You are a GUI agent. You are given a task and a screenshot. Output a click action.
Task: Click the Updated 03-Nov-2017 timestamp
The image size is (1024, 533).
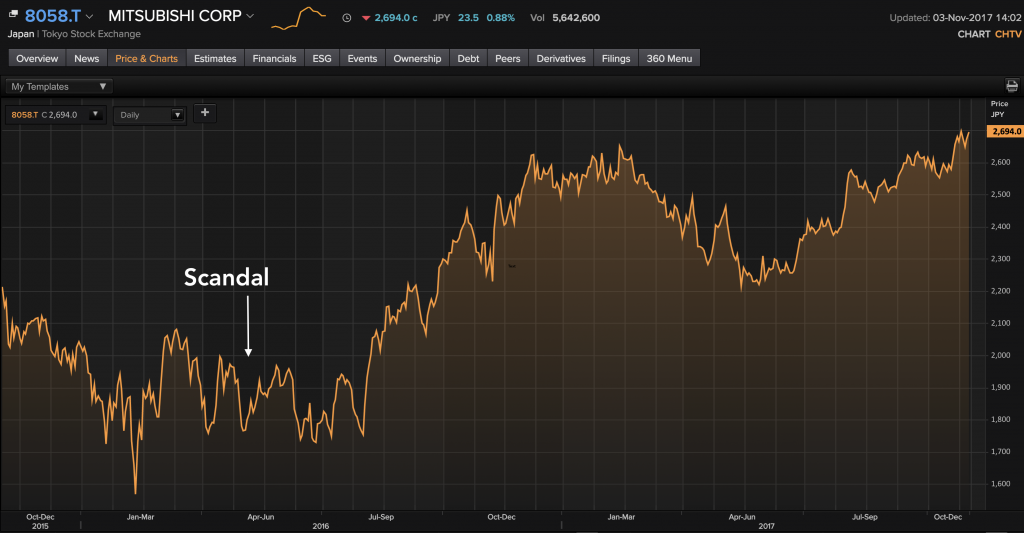click(955, 18)
